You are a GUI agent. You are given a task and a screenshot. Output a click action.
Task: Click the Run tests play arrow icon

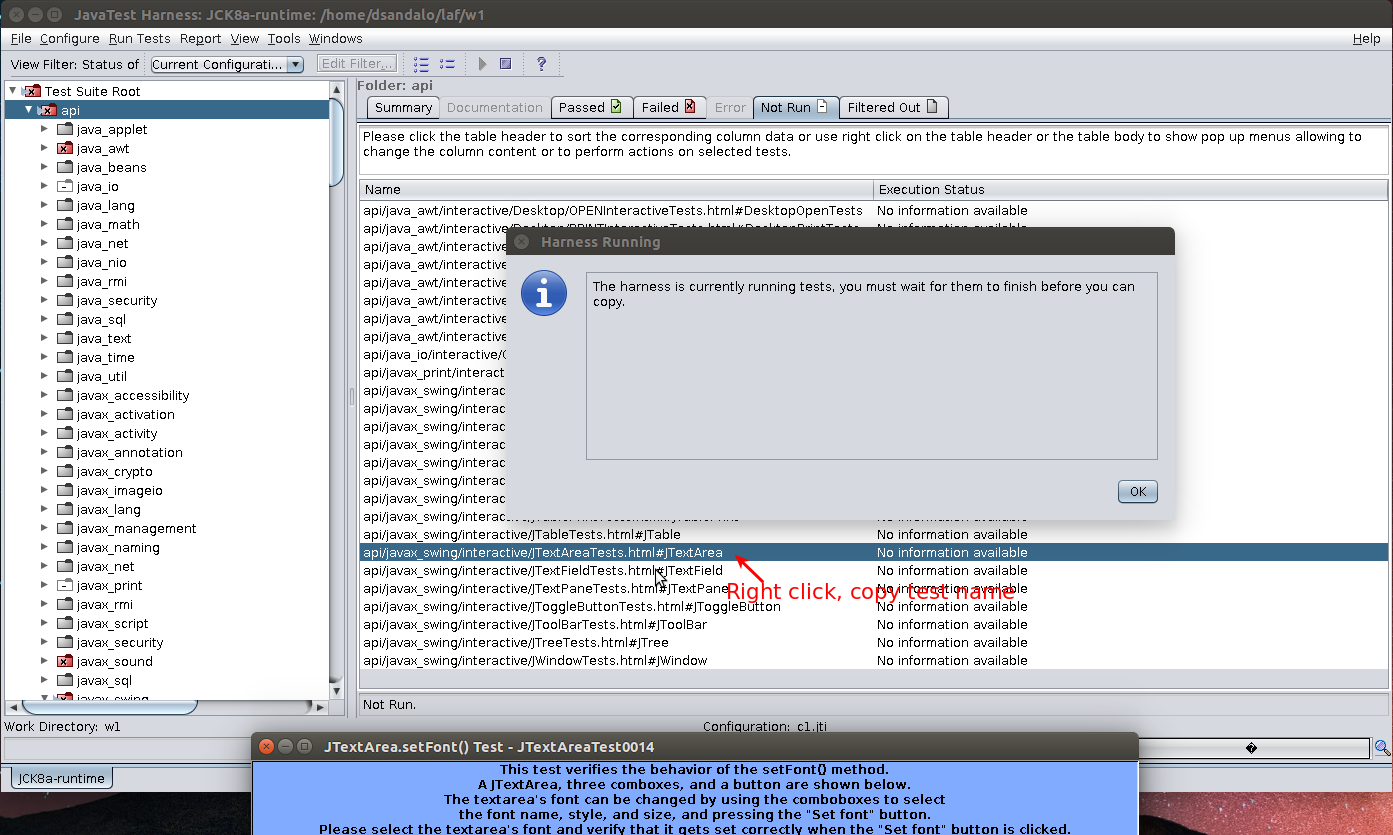click(482, 64)
